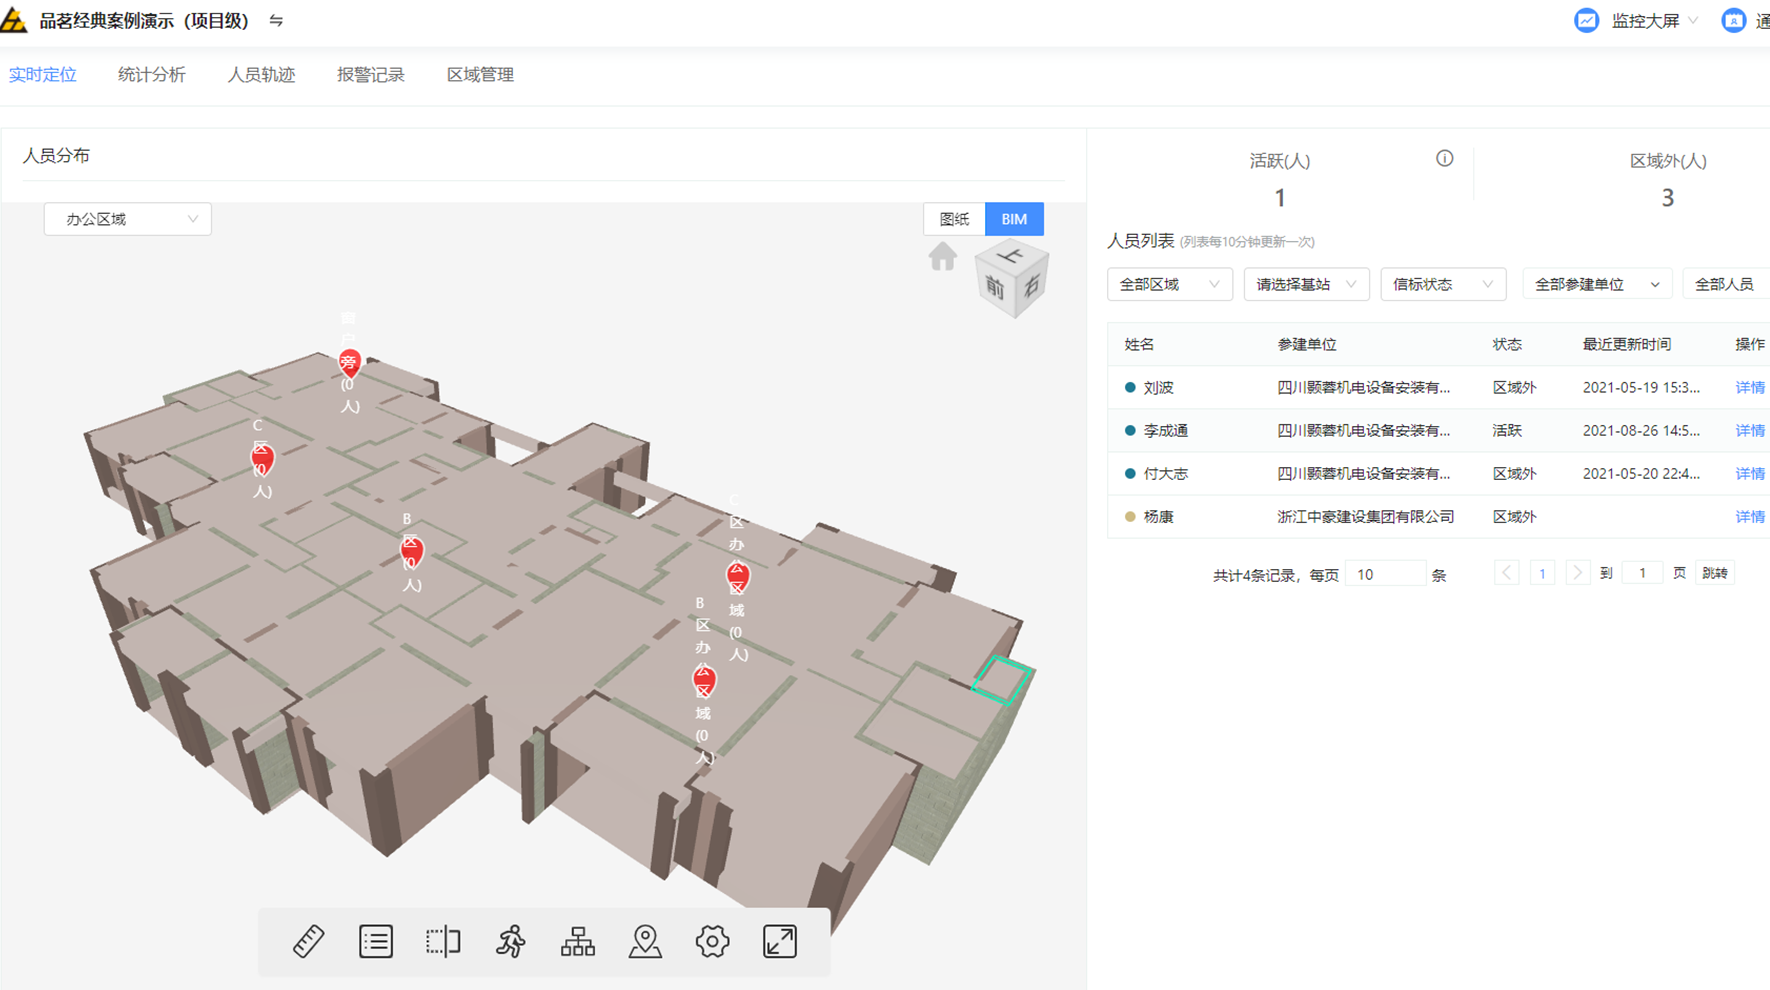
Task: Open the viewer settings gear icon
Action: pos(712,941)
